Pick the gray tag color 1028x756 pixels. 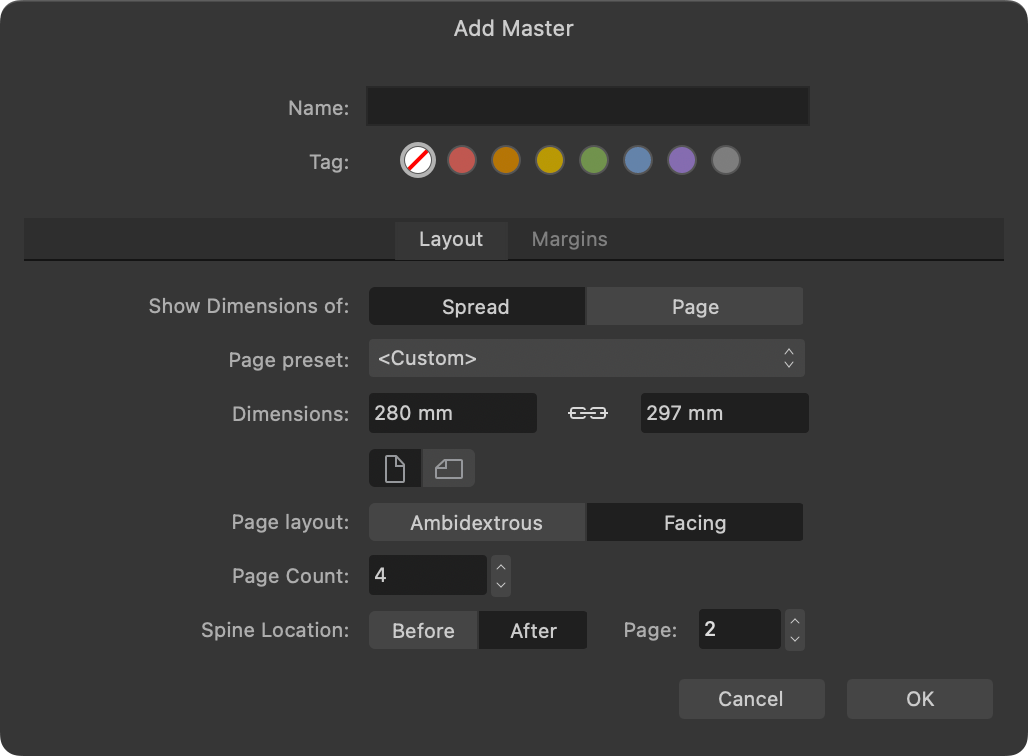click(725, 160)
